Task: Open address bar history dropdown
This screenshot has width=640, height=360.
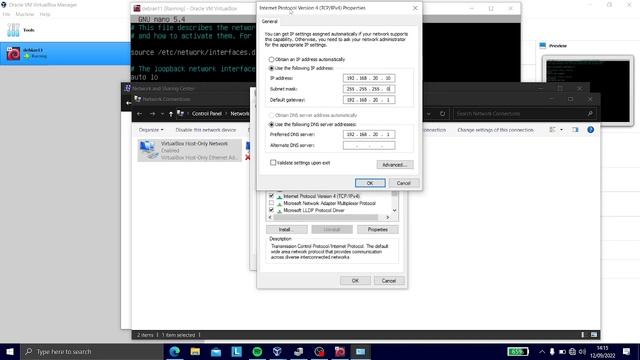Action: pos(429,113)
